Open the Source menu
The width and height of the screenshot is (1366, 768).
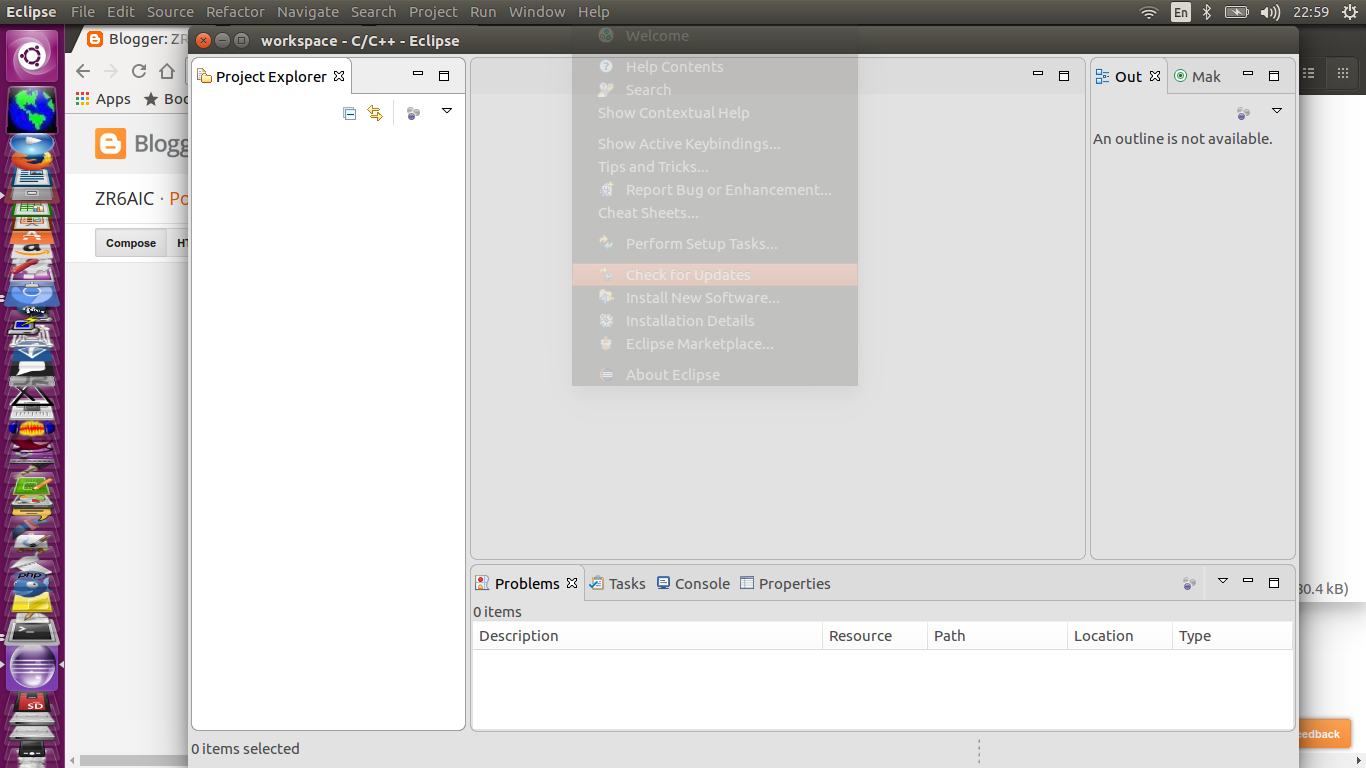click(170, 12)
